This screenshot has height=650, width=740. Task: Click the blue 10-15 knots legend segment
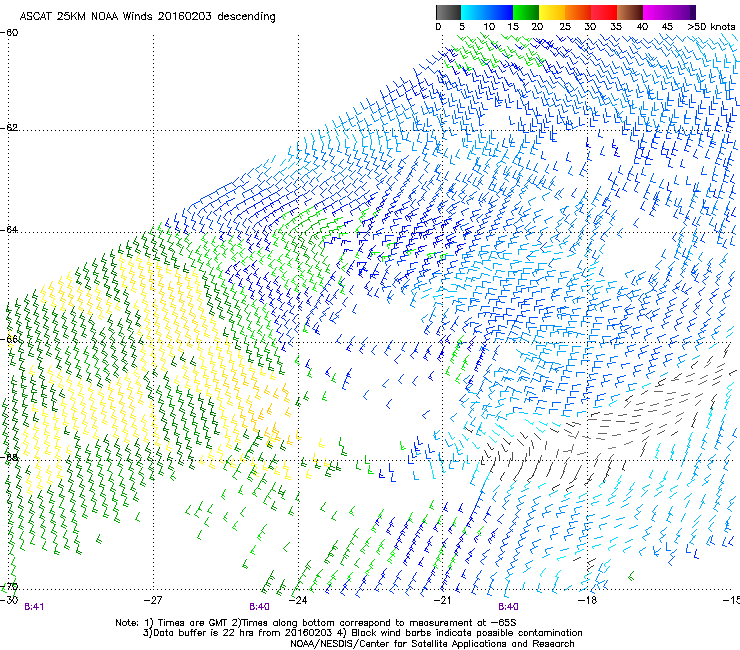click(x=500, y=12)
